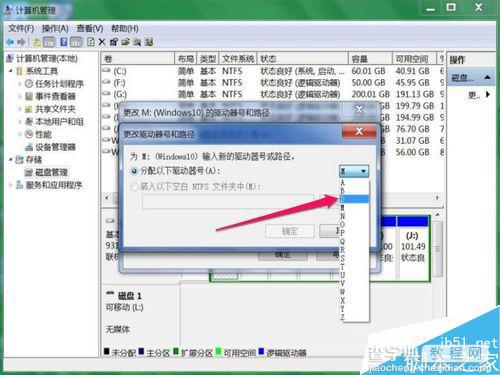Collapse the 系统工具 tree node arrow
500x375 pixels.
[x=11, y=71]
